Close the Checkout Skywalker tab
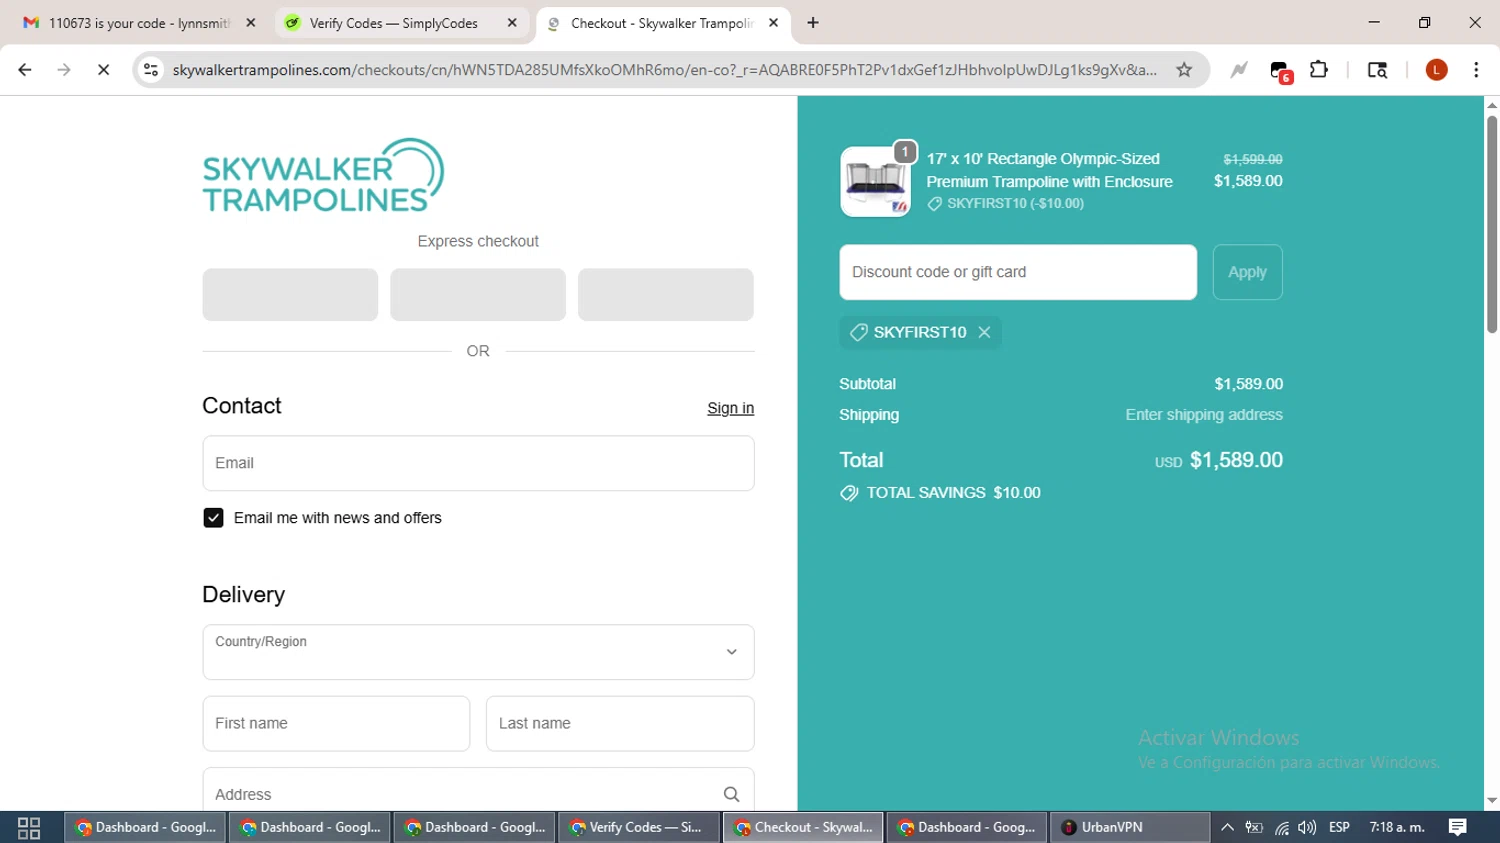The image size is (1500, 843). coord(773,23)
